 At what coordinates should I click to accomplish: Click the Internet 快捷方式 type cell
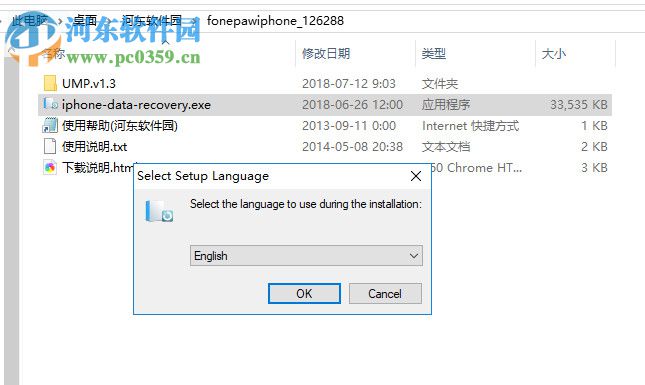pyautogui.click(x=471, y=125)
